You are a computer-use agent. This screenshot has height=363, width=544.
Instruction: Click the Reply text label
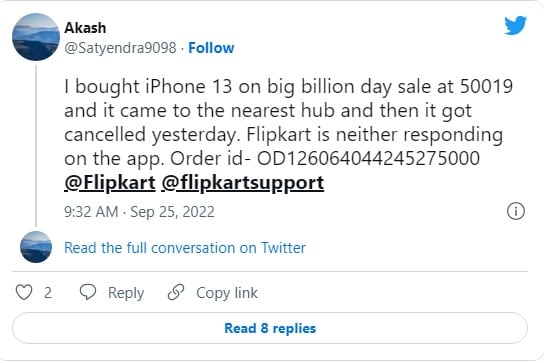point(126,293)
